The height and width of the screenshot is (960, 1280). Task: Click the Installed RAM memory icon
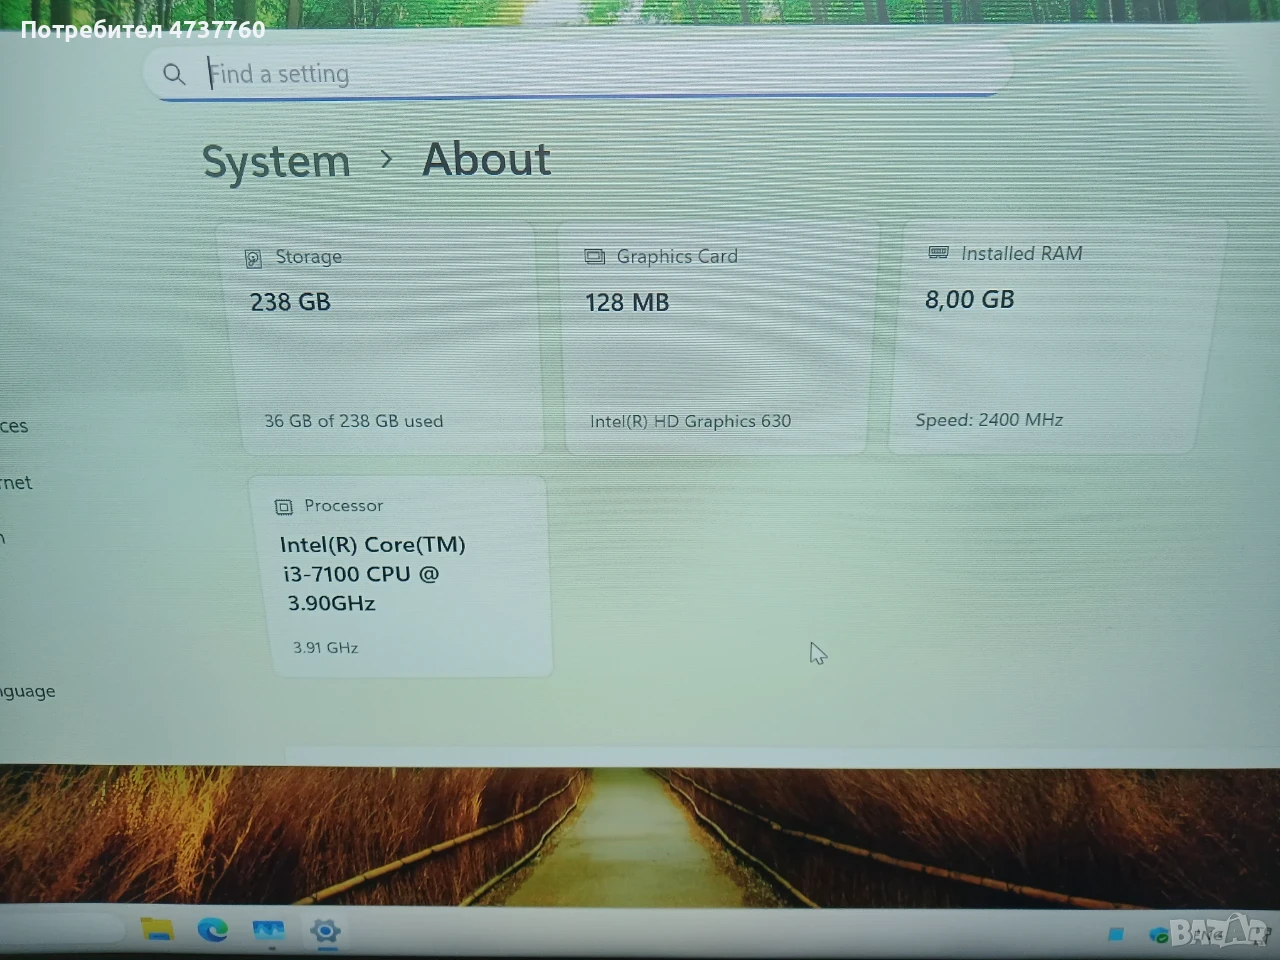[938, 252]
